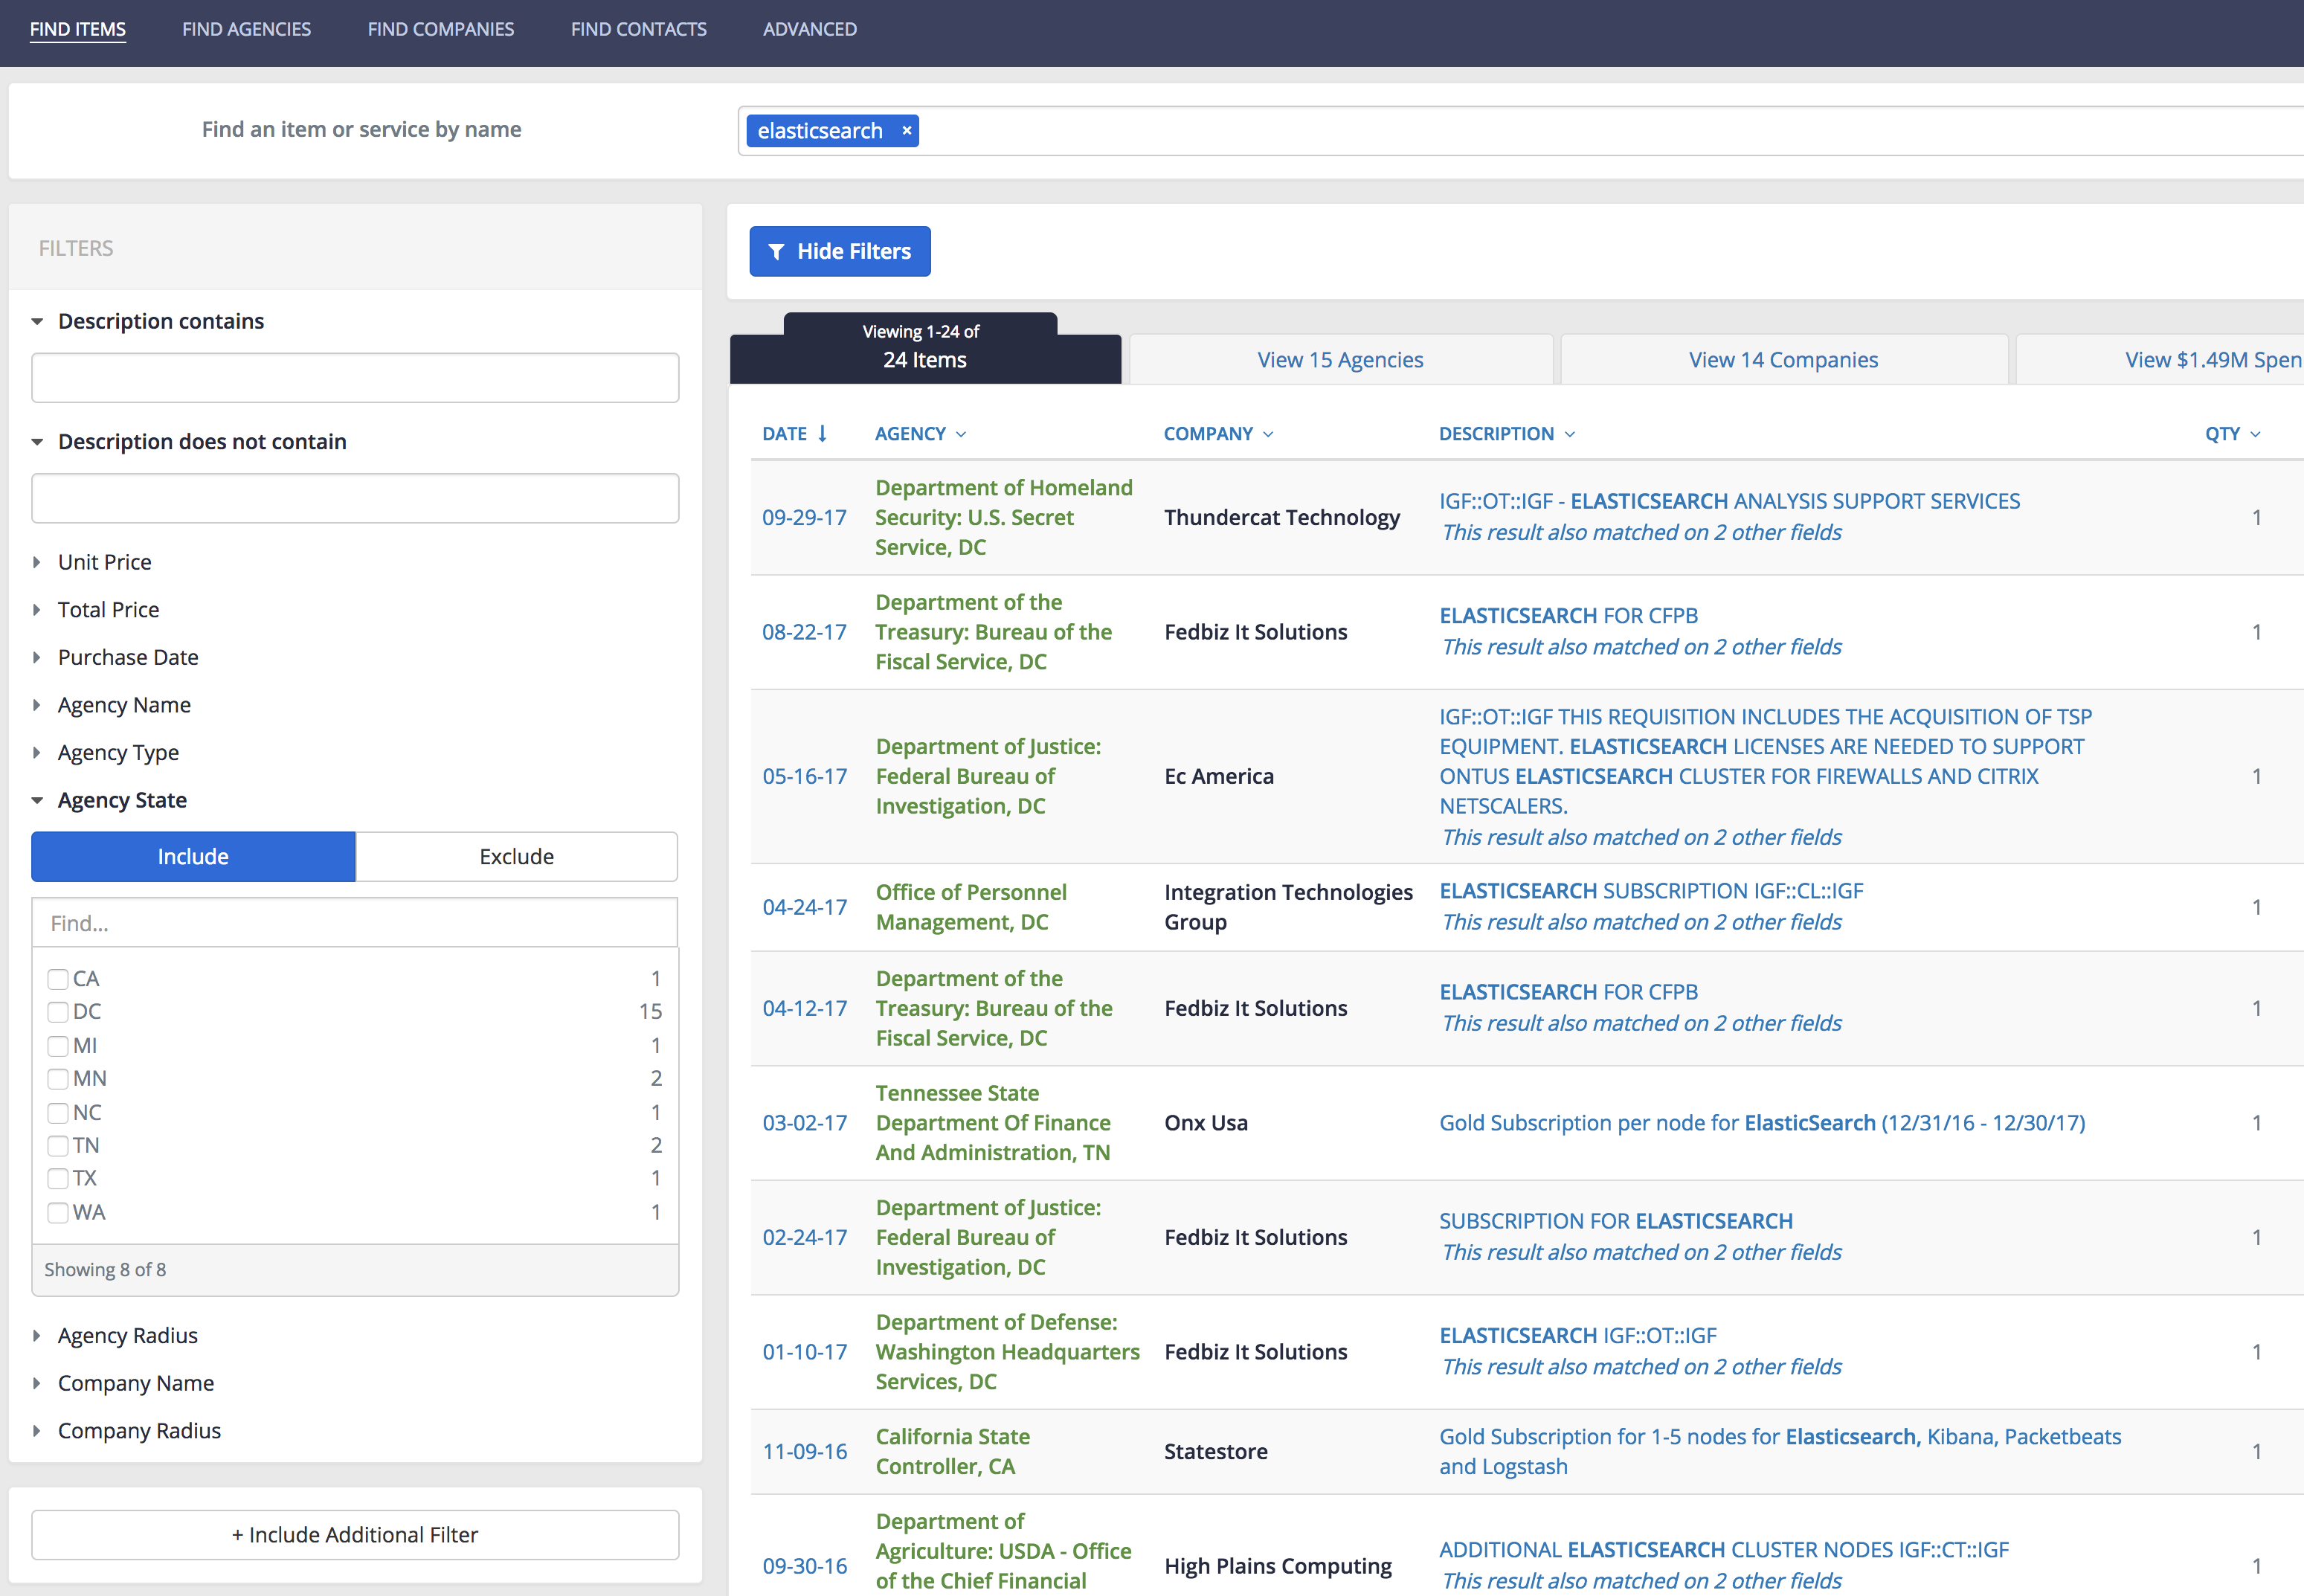Open Additional Elasticsearch Cluster Nodes description
Viewport: 2304px width, 1596px height.
pos(1723,1550)
